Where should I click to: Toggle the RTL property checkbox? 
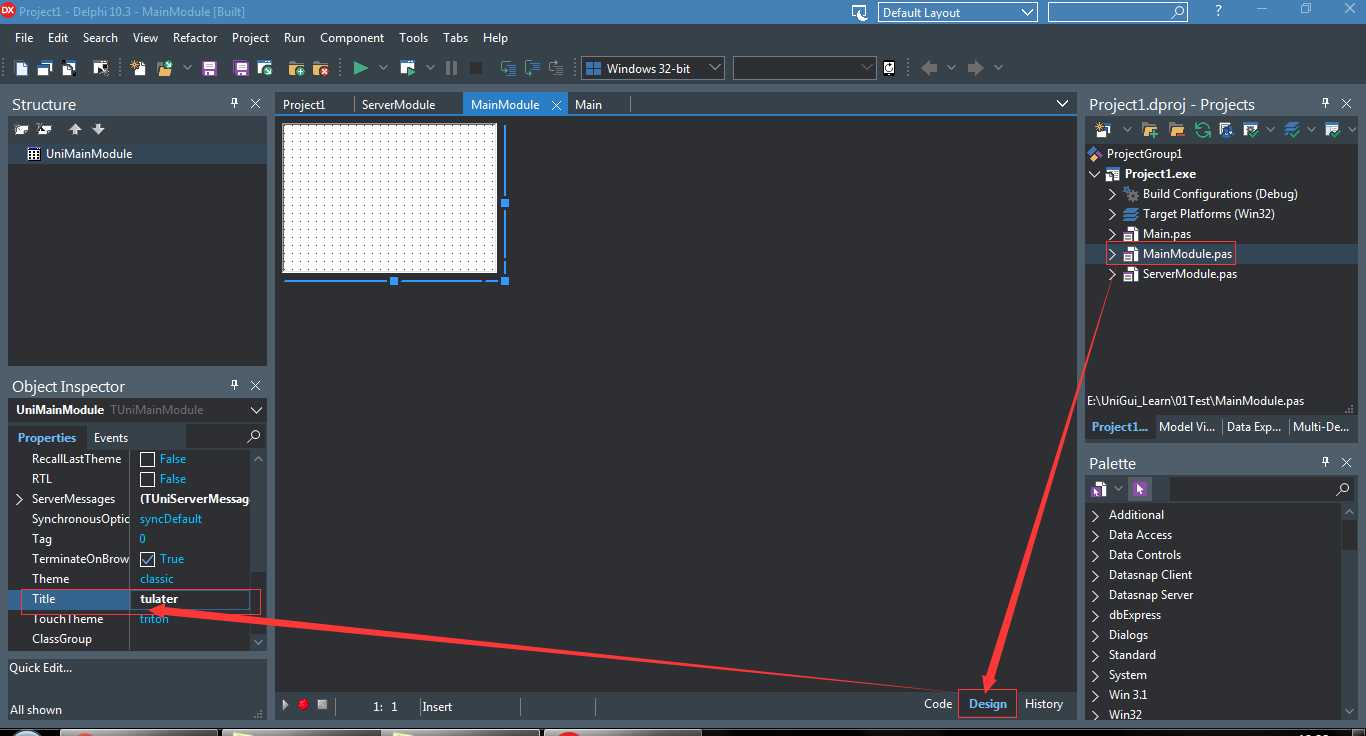147,479
